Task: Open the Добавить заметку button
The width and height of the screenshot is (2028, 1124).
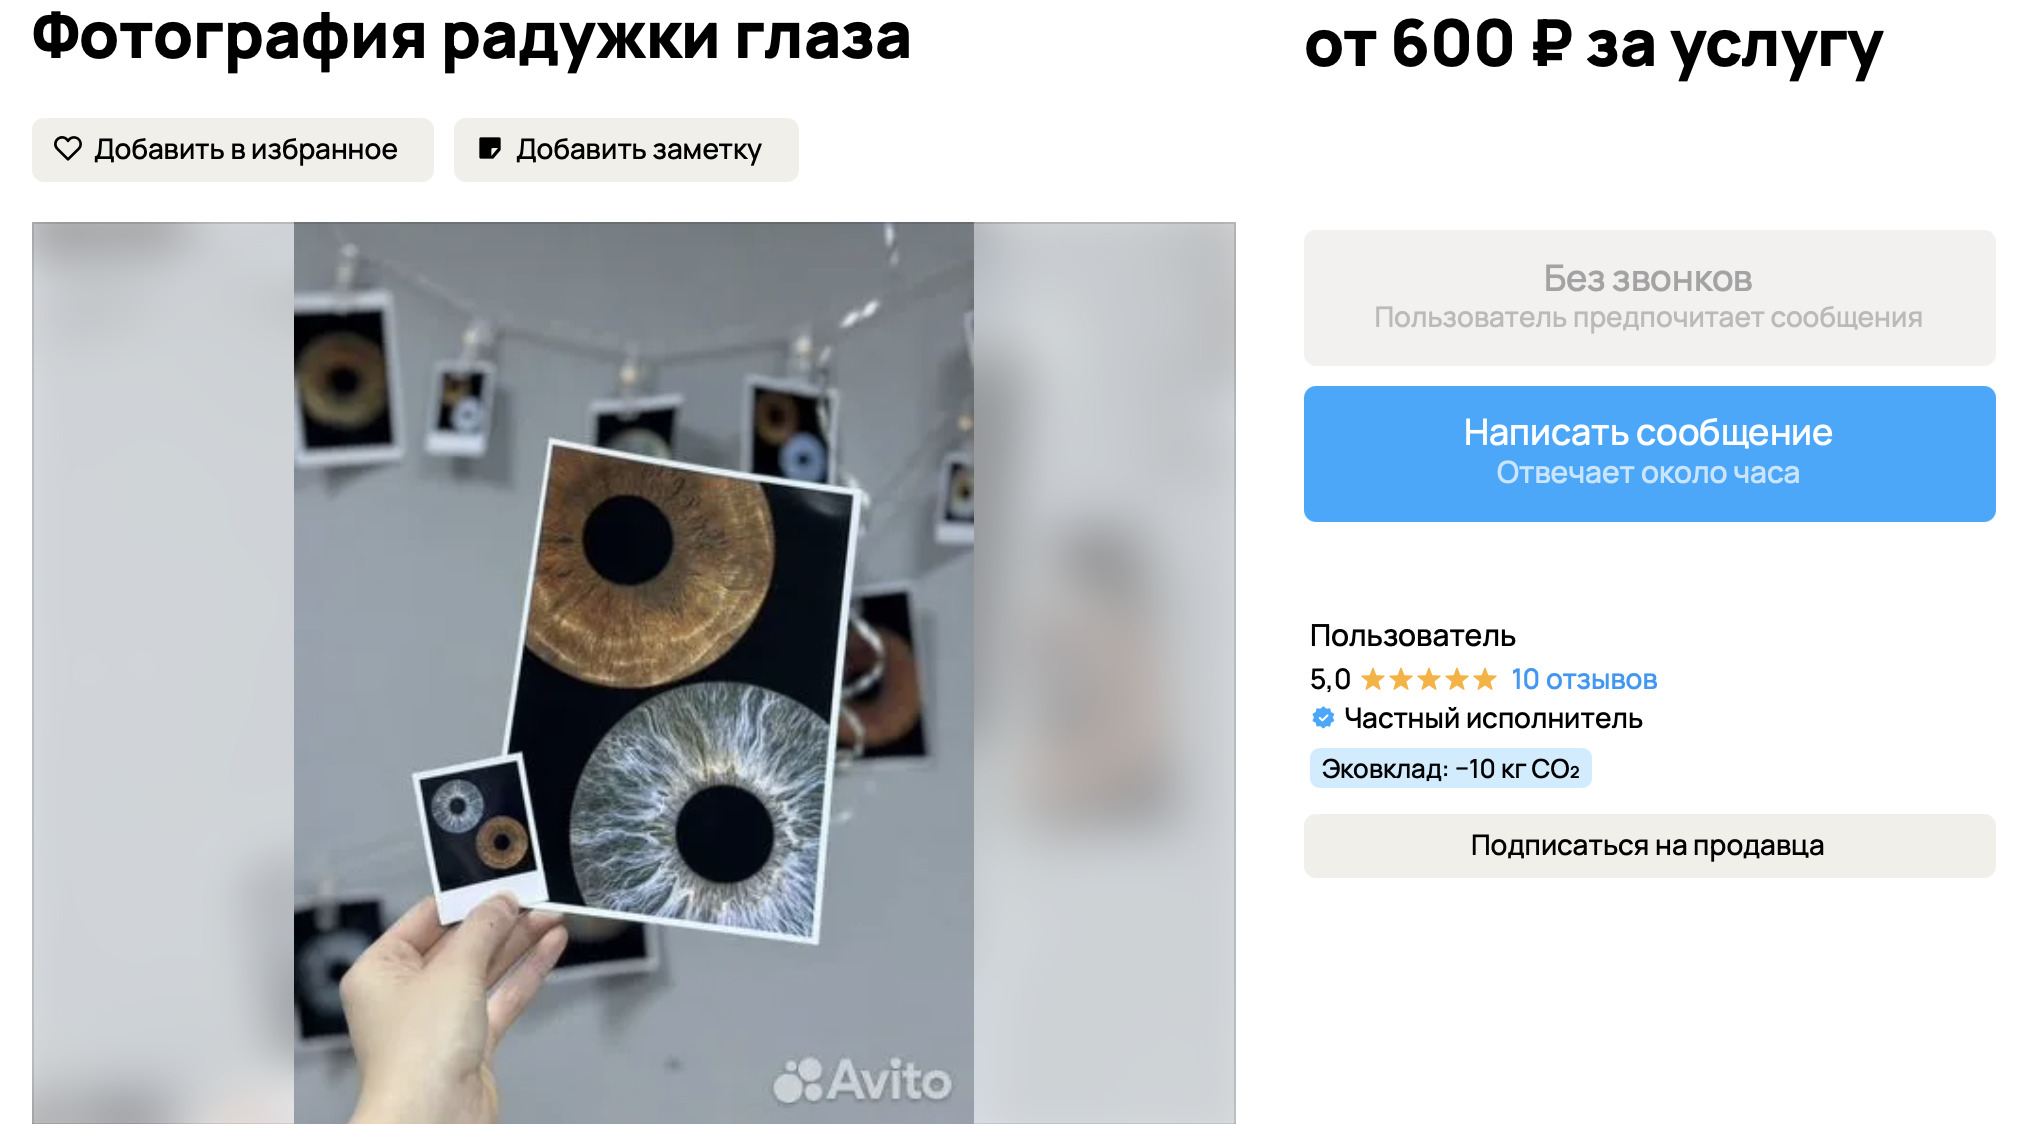Action: coord(626,150)
